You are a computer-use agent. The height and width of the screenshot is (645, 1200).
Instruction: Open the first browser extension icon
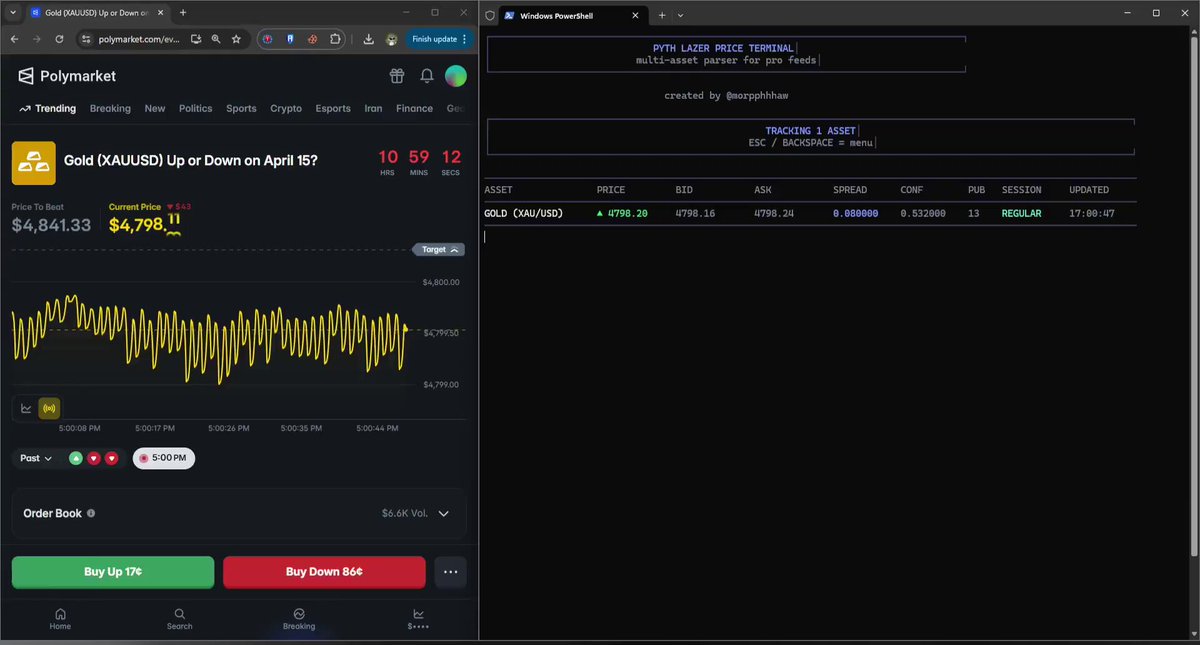tap(267, 39)
